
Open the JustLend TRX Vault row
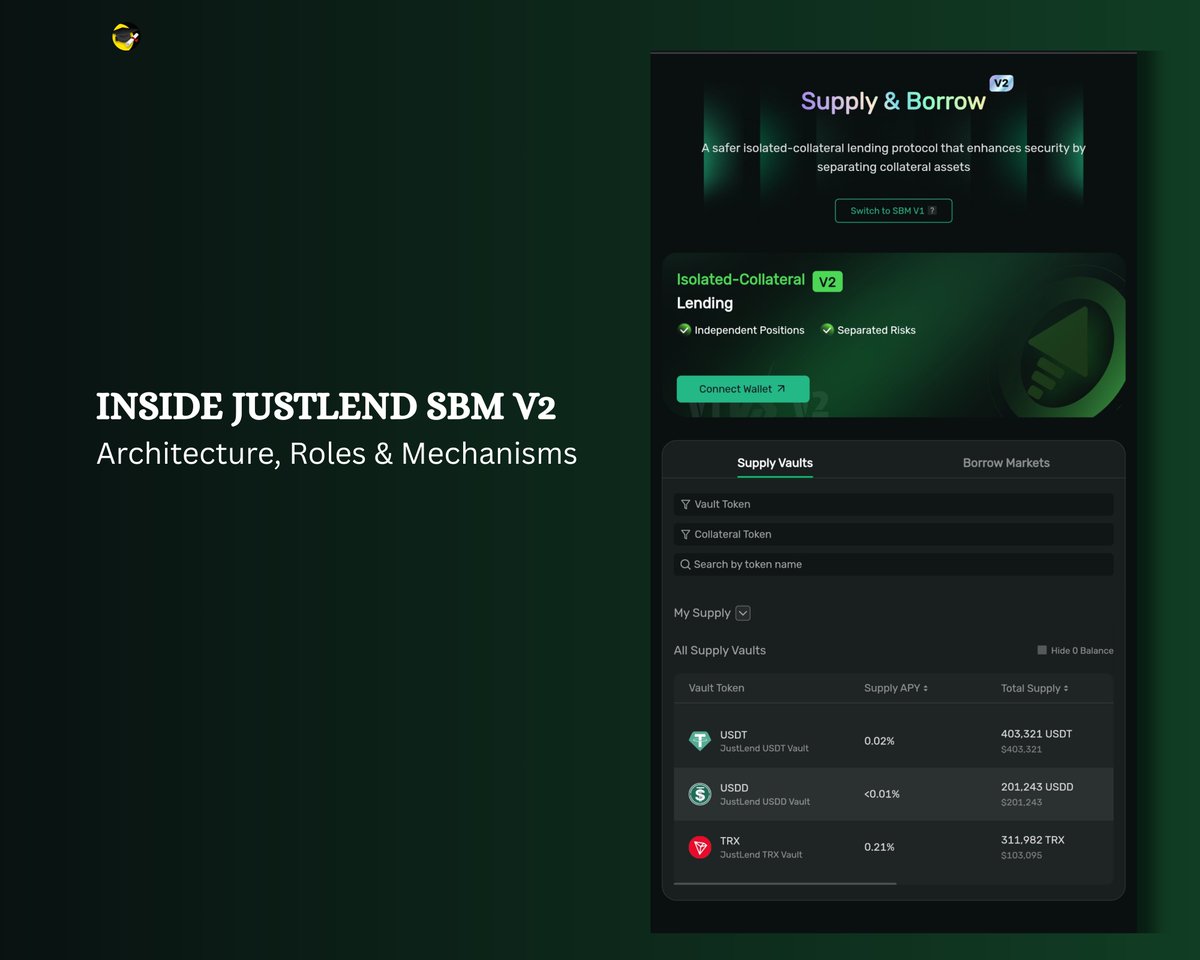tap(894, 847)
